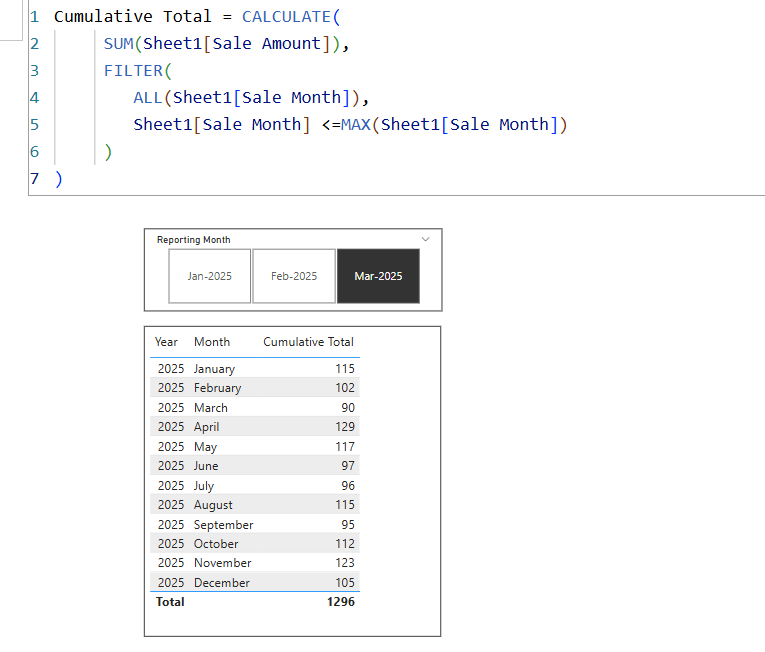Deselect the Mar-2025 slicer button
The height and width of the screenshot is (652, 765).
(378, 276)
